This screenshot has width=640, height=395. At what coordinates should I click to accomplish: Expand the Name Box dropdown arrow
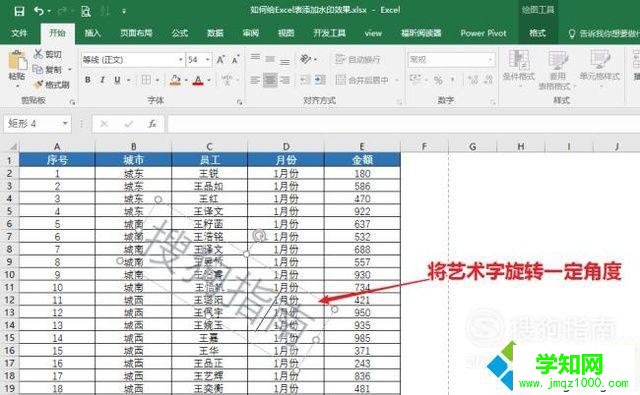pos(65,123)
